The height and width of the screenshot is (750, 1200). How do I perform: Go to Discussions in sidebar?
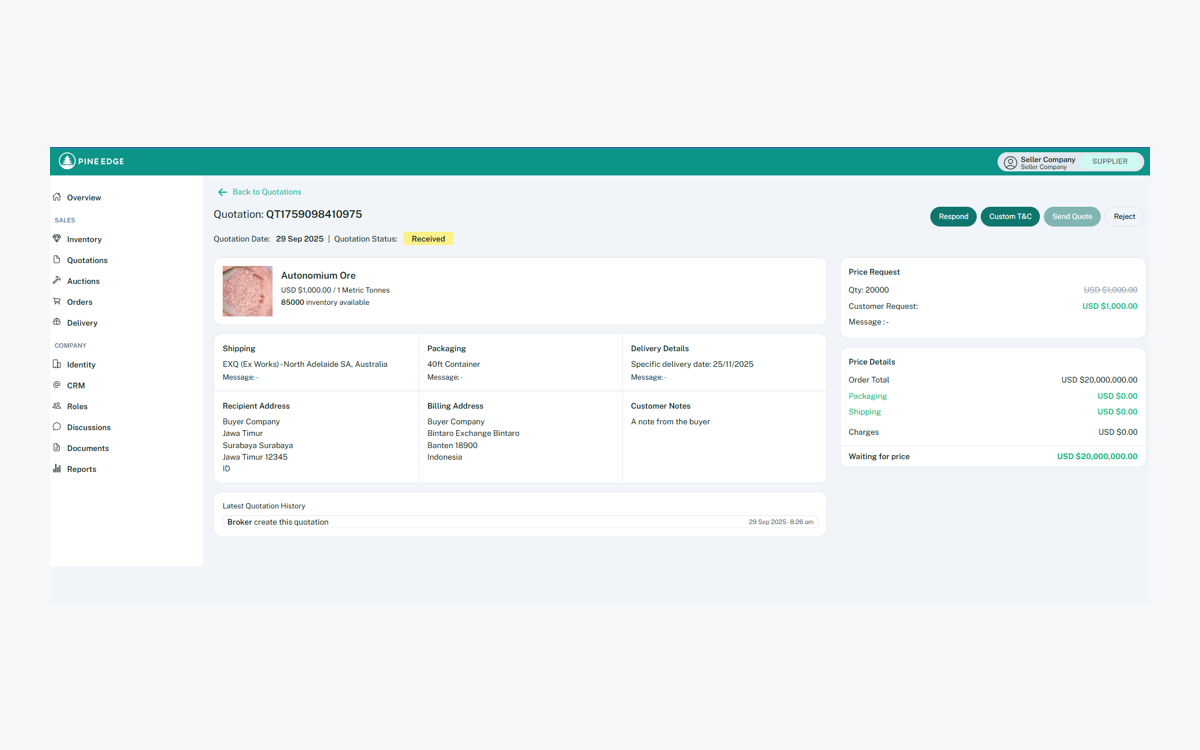tap(88, 427)
